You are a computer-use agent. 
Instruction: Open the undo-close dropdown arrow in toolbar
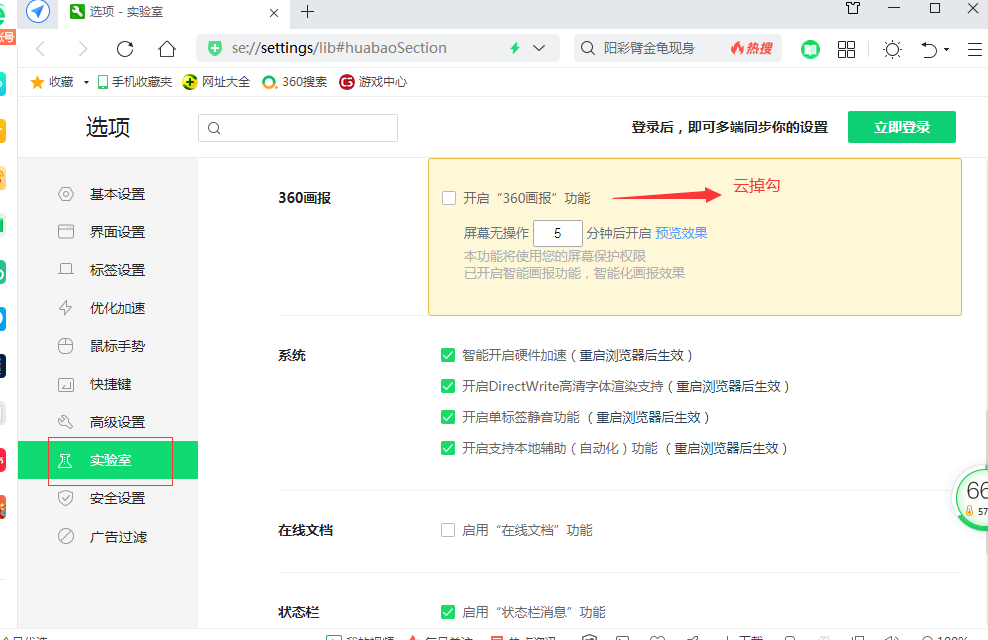click(x=946, y=50)
